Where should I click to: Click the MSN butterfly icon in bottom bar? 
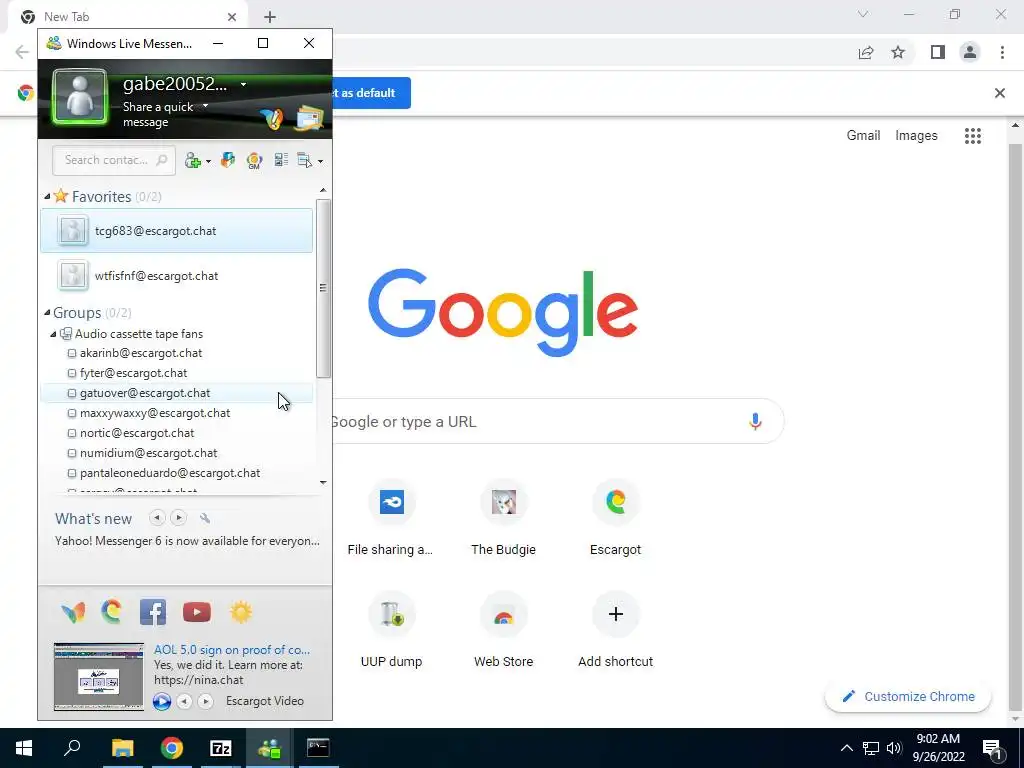(x=73, y=612)
